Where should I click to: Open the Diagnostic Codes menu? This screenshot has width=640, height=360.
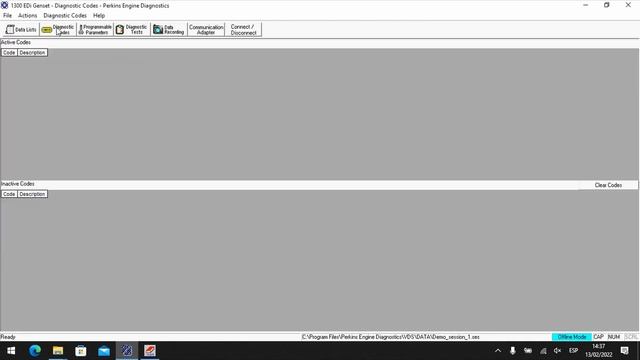65,16
